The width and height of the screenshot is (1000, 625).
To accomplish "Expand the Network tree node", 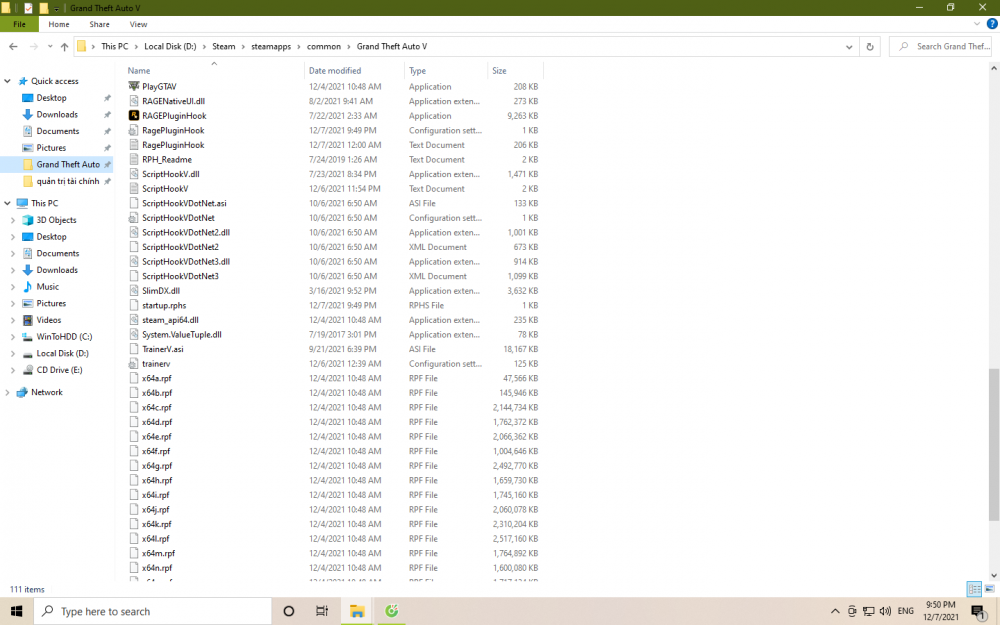I will 8,392.
